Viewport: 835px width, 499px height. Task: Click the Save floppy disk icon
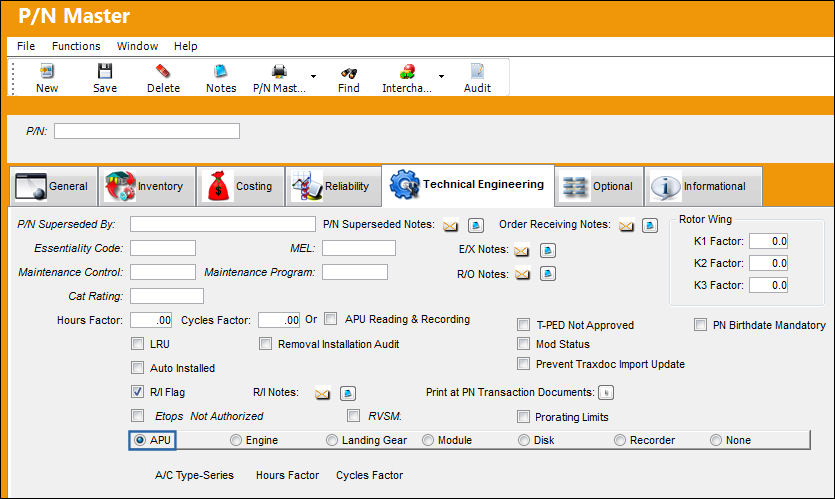point(105,71)
